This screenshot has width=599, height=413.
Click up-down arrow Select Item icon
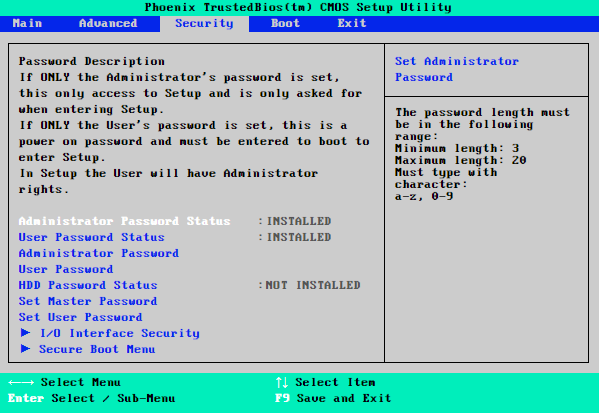click(x=282, y=382)
